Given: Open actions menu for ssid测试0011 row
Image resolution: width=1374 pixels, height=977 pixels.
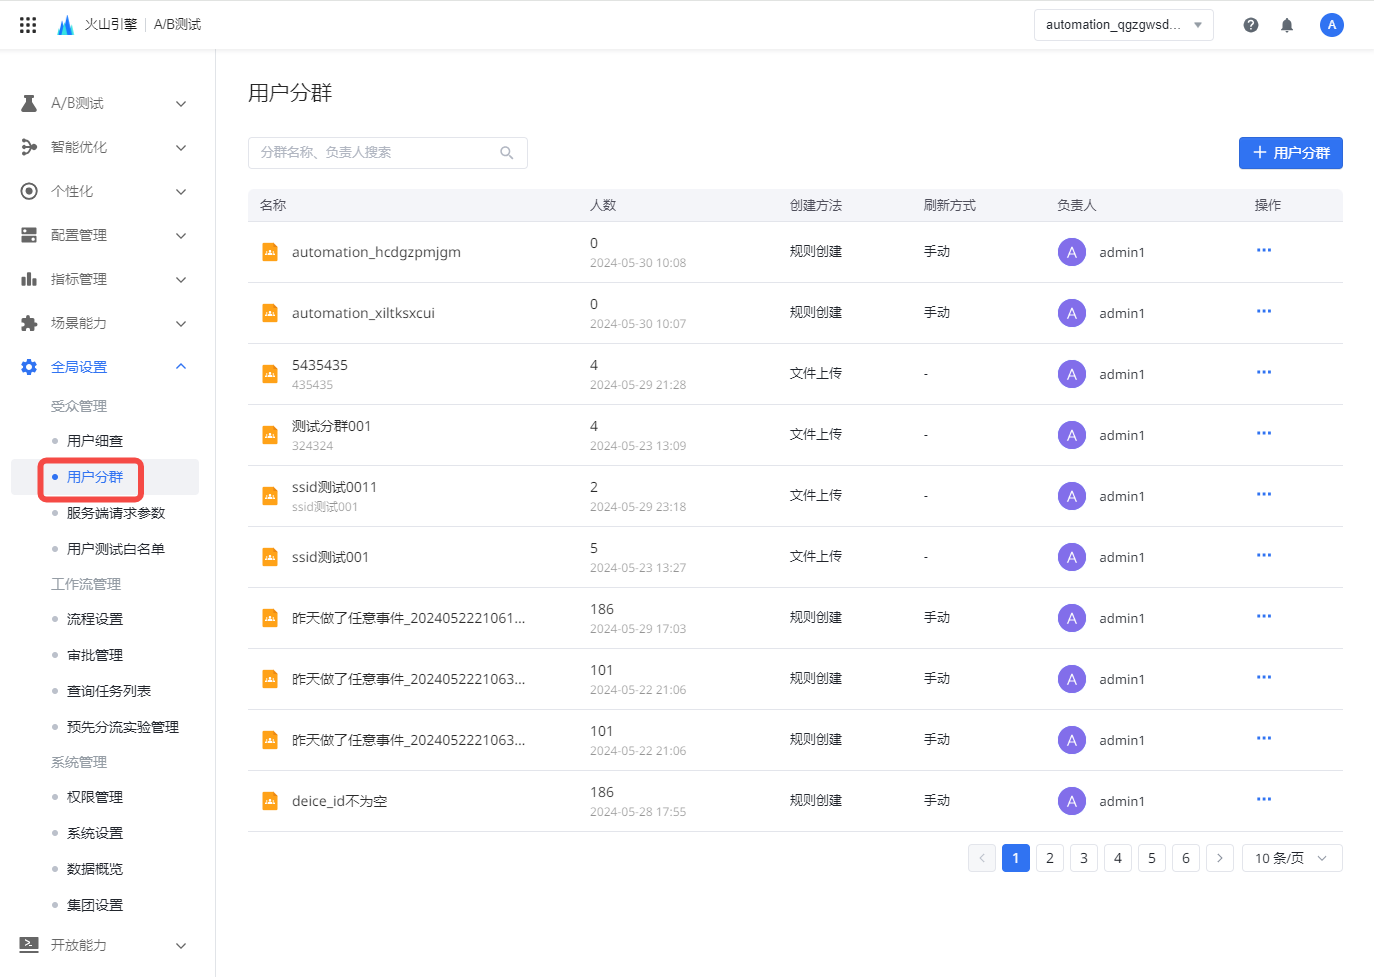Looking at the screenshot, I should [x=1264, y=494].
